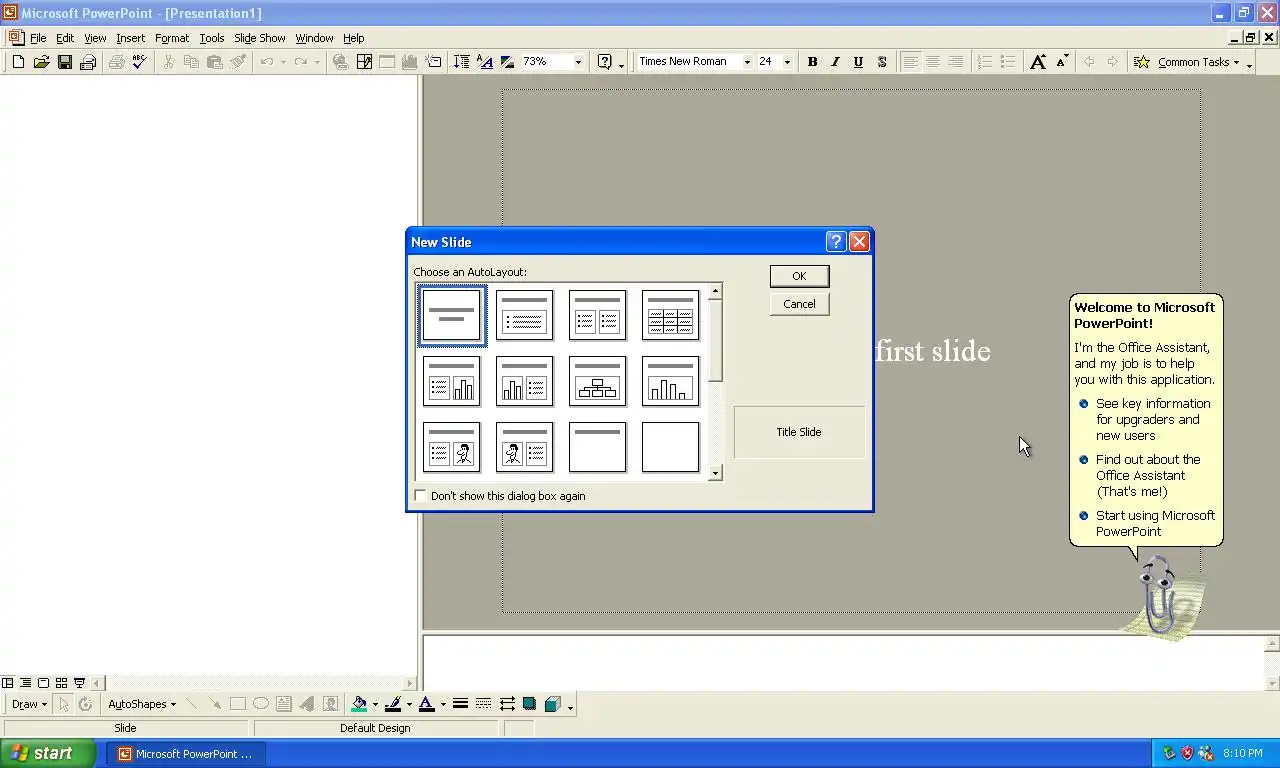
Task: Click Cancel in New Slide dialog
Action: (x=799, y=304)
